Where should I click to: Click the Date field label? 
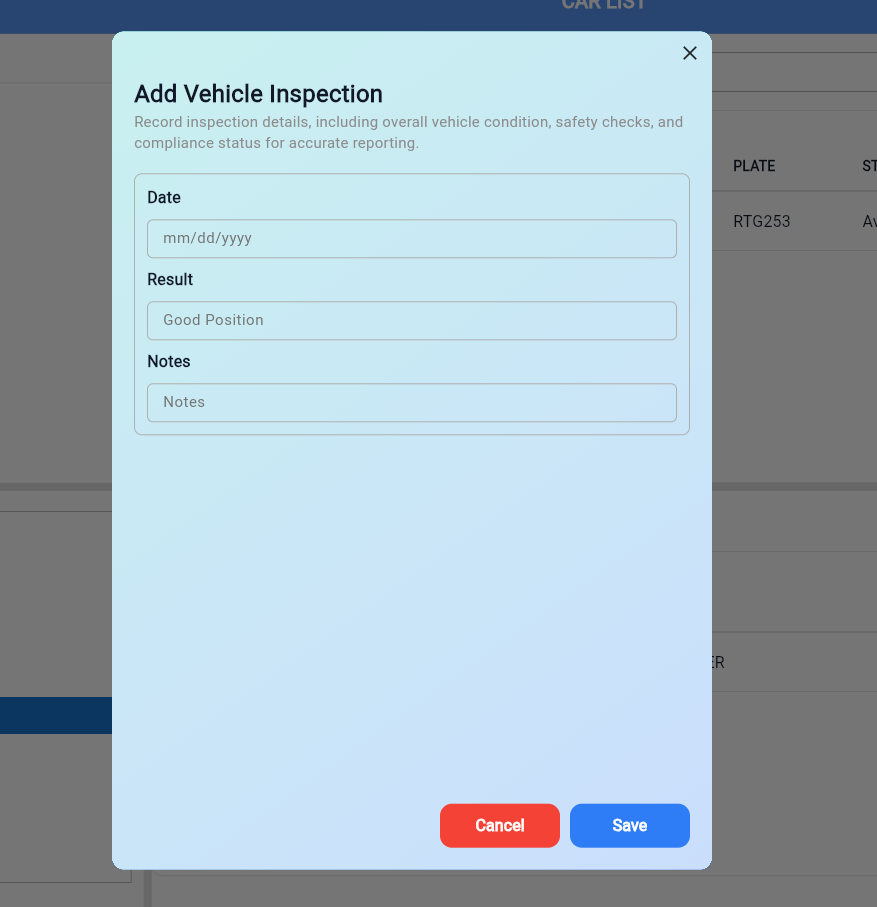coord(164,198)
